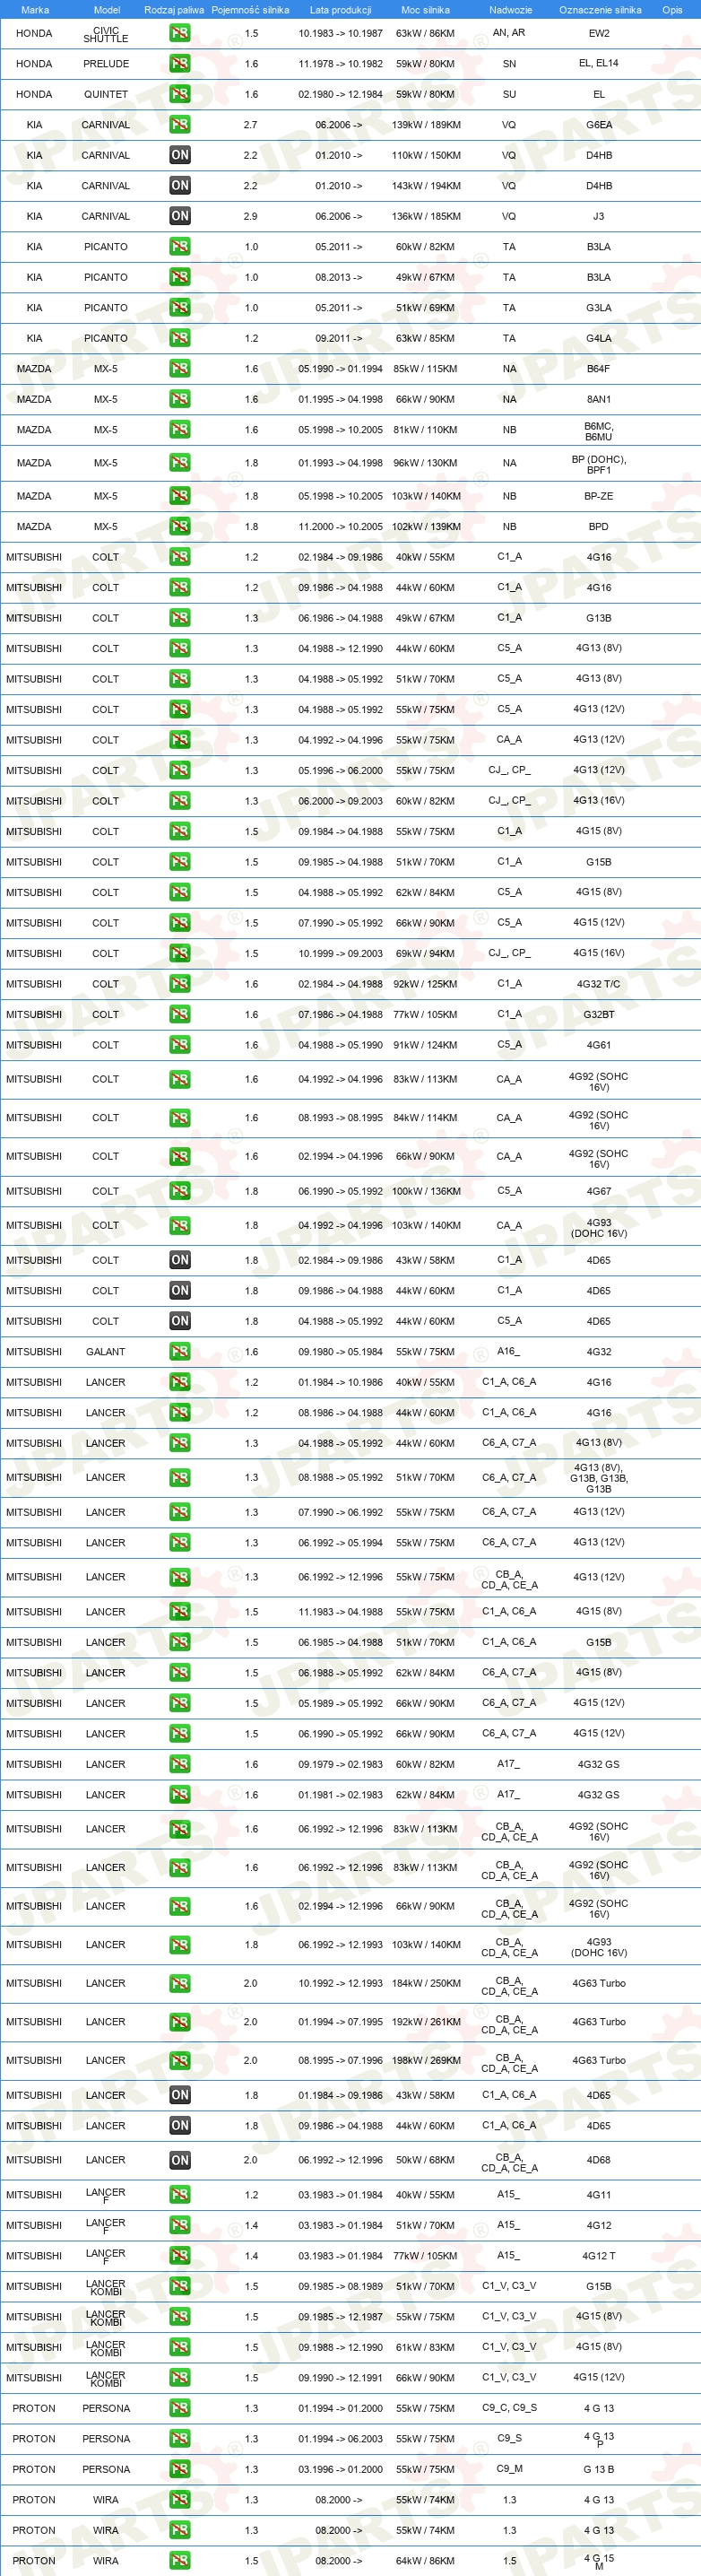The image size is (701, 2576).
Task: Click the Nadwozie column header
Action: coord(511,10)
